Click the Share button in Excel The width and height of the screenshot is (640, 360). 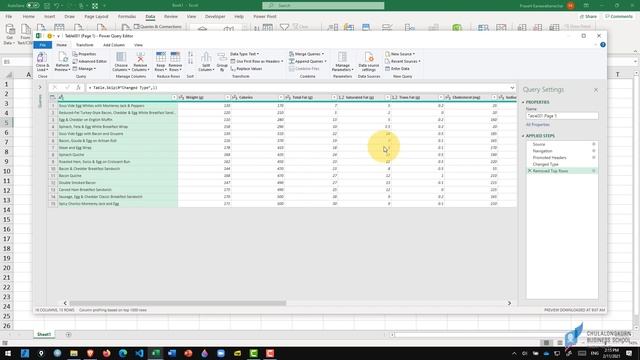588,17
